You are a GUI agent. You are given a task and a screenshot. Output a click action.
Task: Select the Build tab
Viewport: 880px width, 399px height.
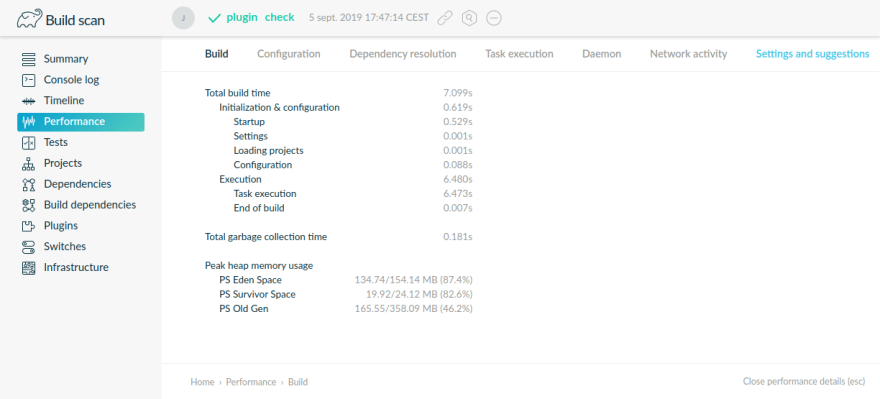tap(217, 54)
